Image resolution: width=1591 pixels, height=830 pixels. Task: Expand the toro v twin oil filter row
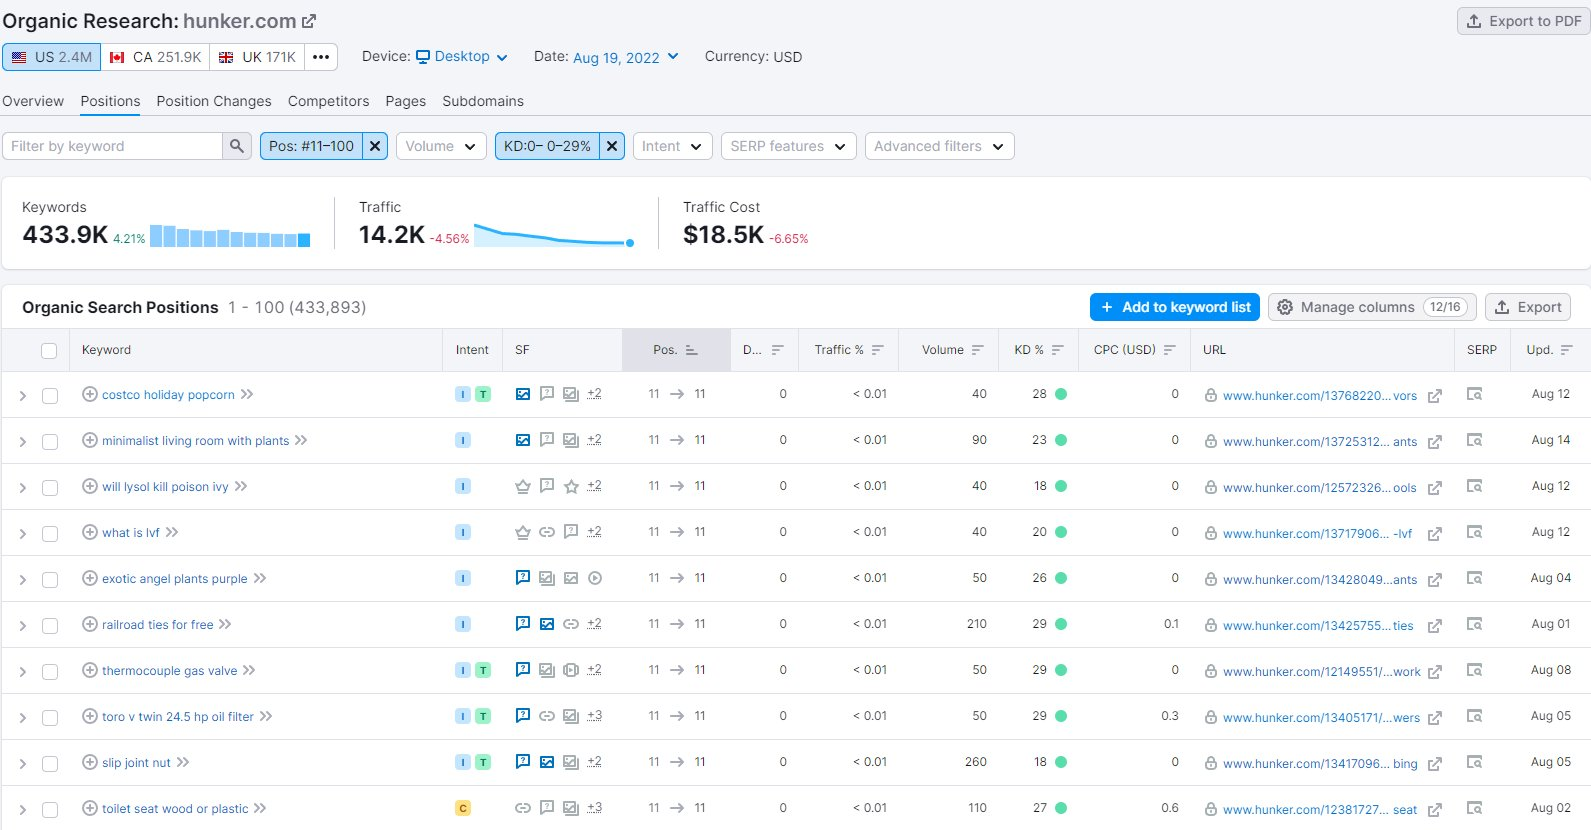(x=22, y=718)
